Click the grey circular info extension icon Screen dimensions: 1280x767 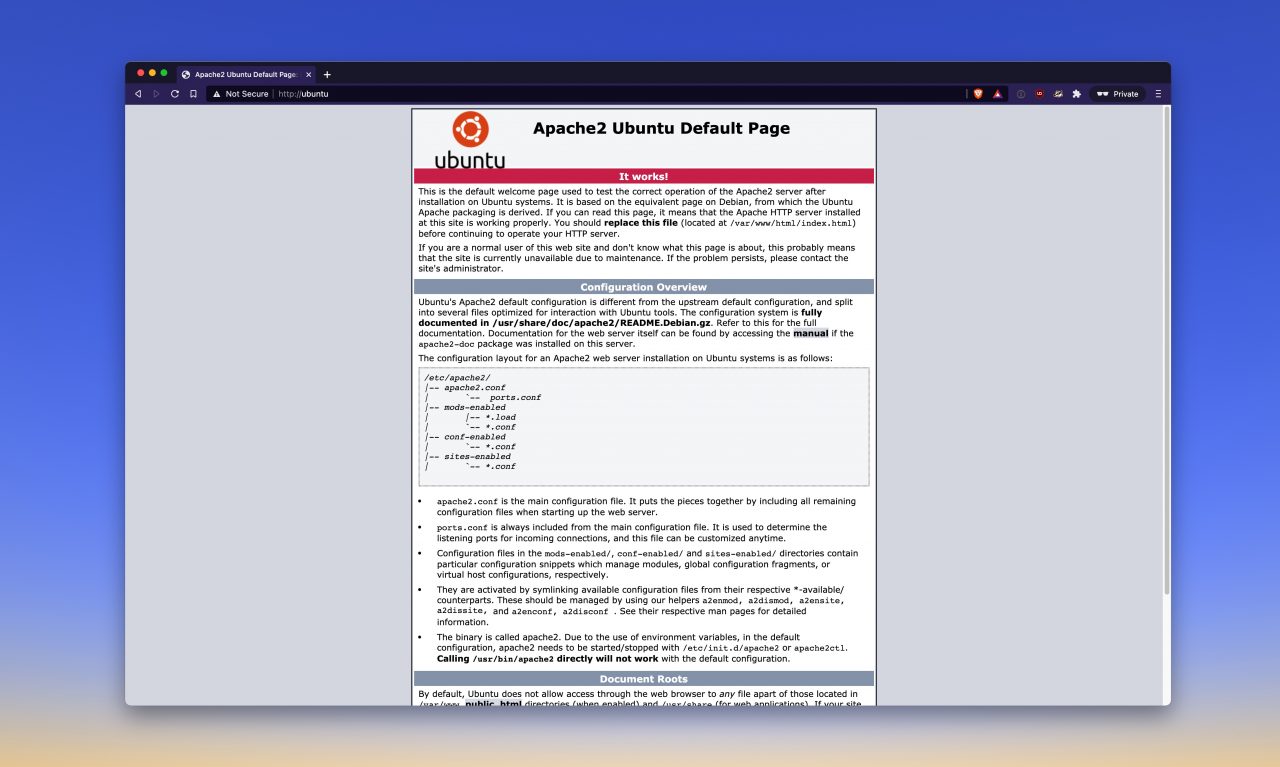click(x=1021, y=94)
